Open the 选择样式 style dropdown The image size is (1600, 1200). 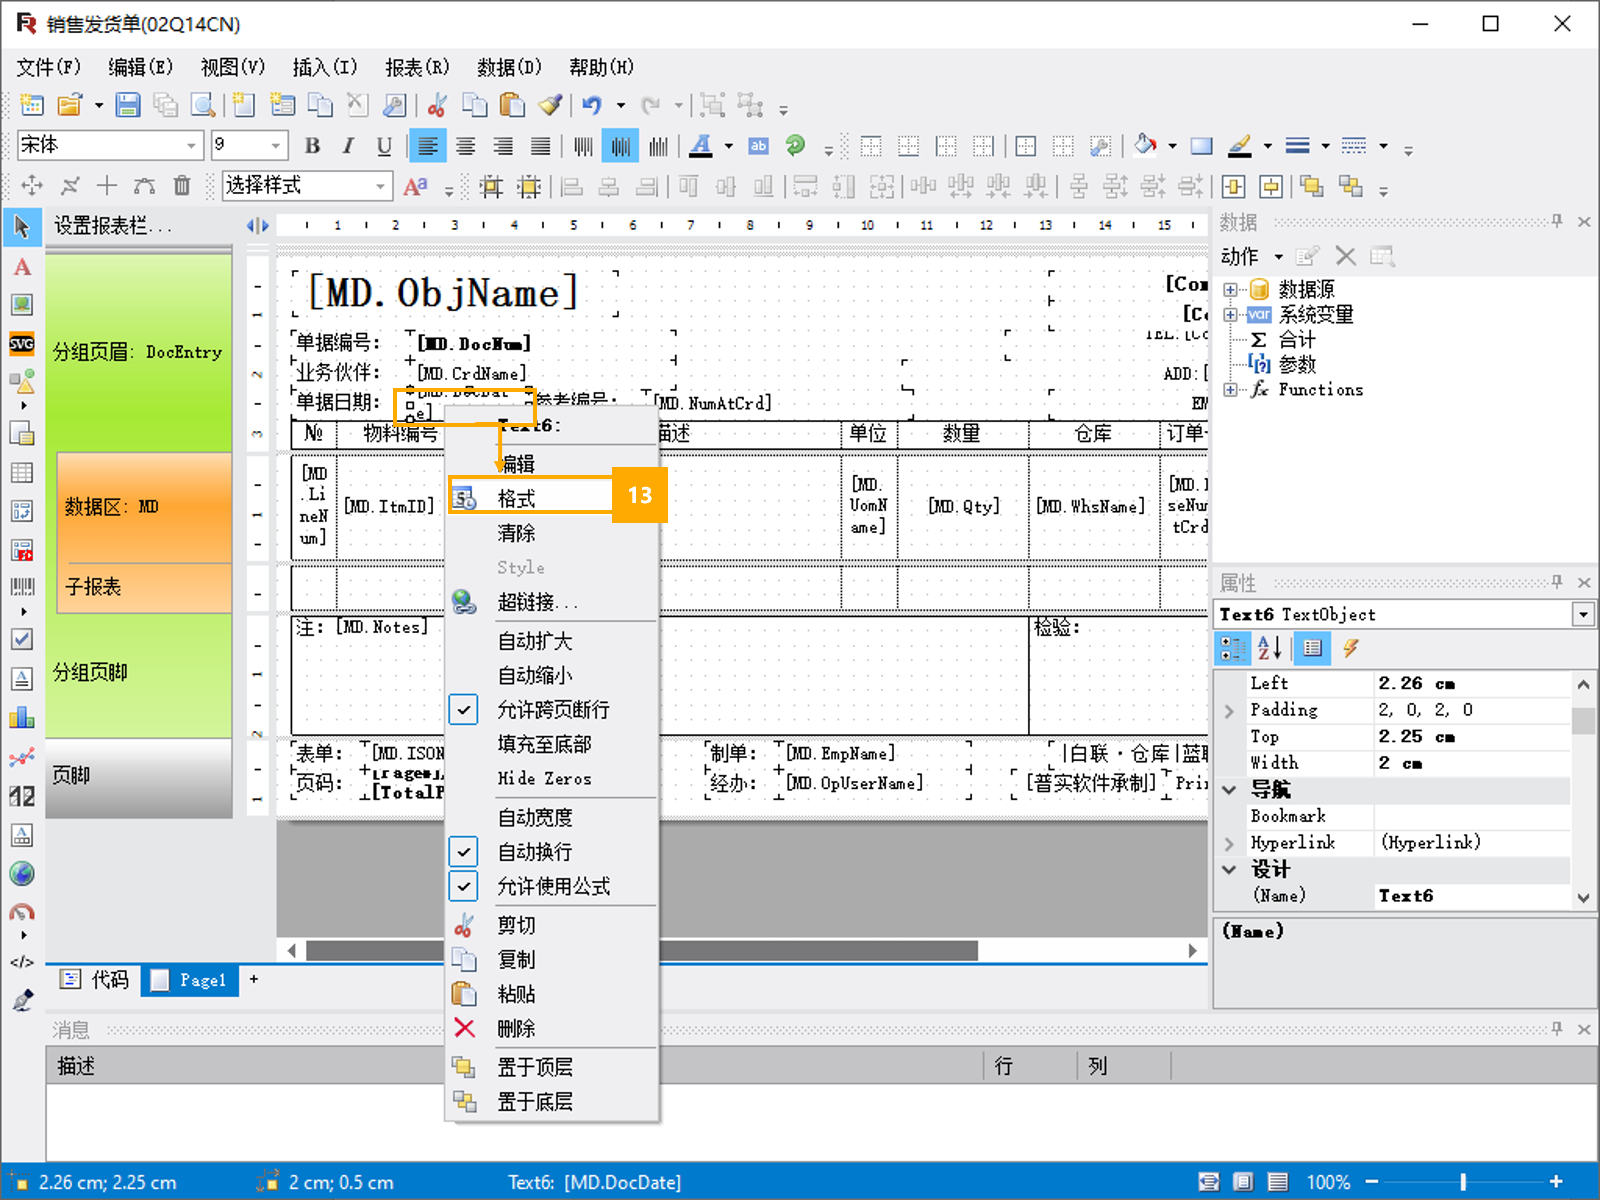pyautogui.click(x=380, y=186)
